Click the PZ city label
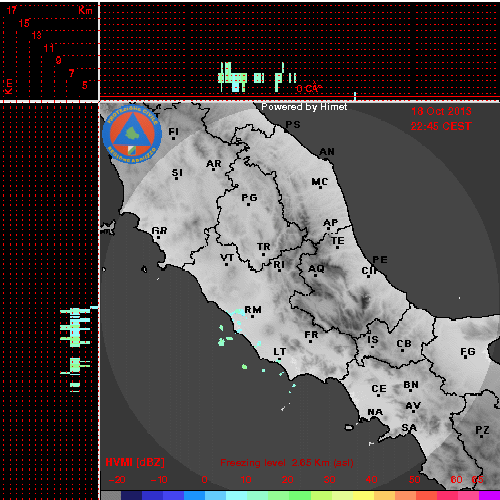 pyautogui.click(x=482, y=430)
